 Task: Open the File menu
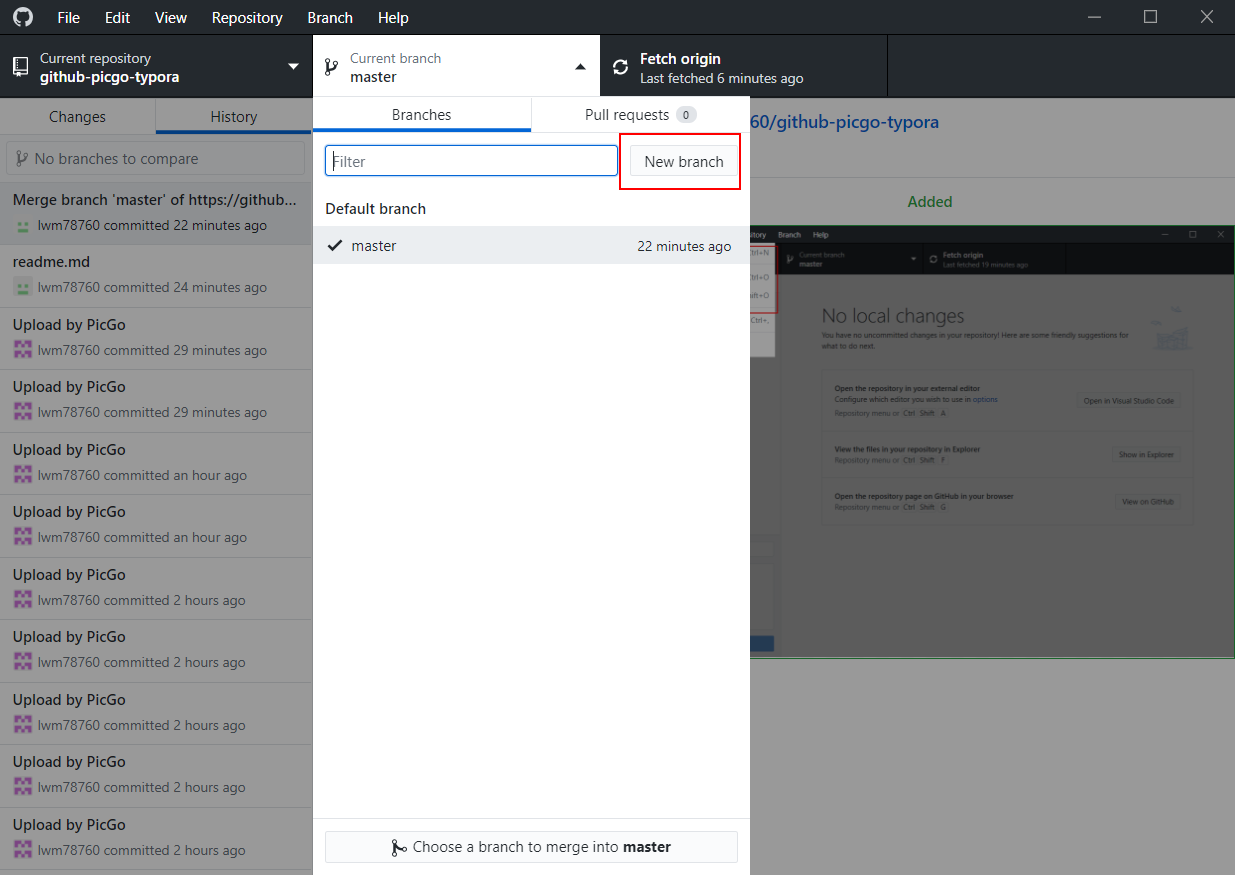(x=68, y=18)
